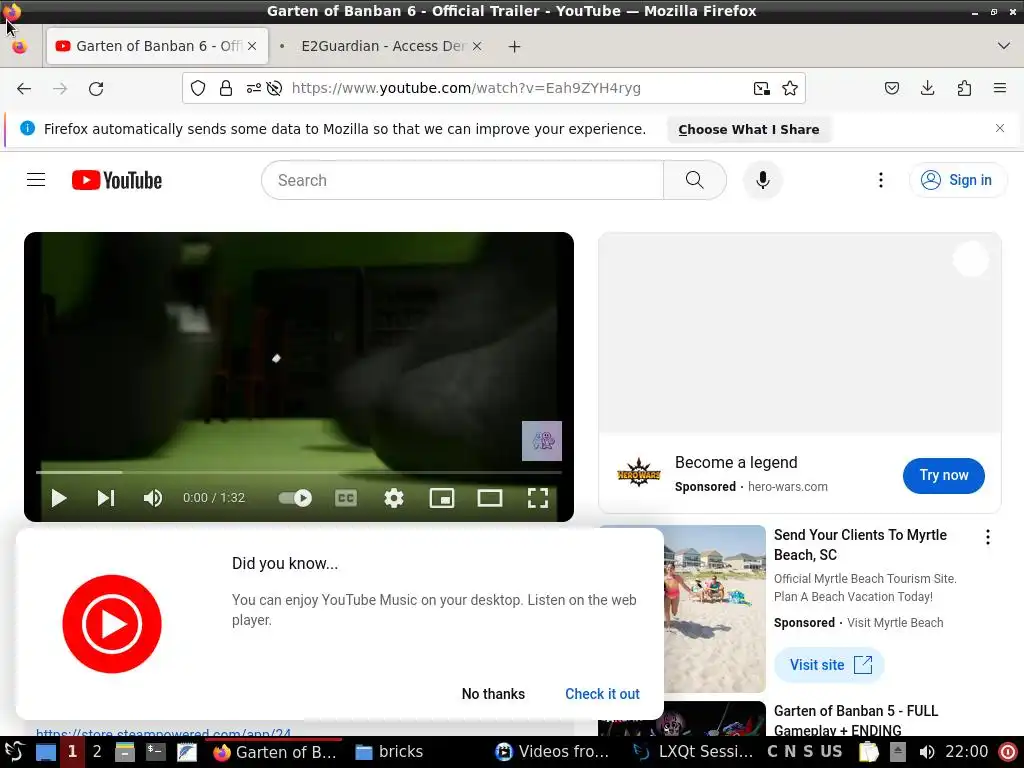Toggle picture-in-picture icon in address bar
The width and height of the screenshot is (1024, 768).
[761, 88]
